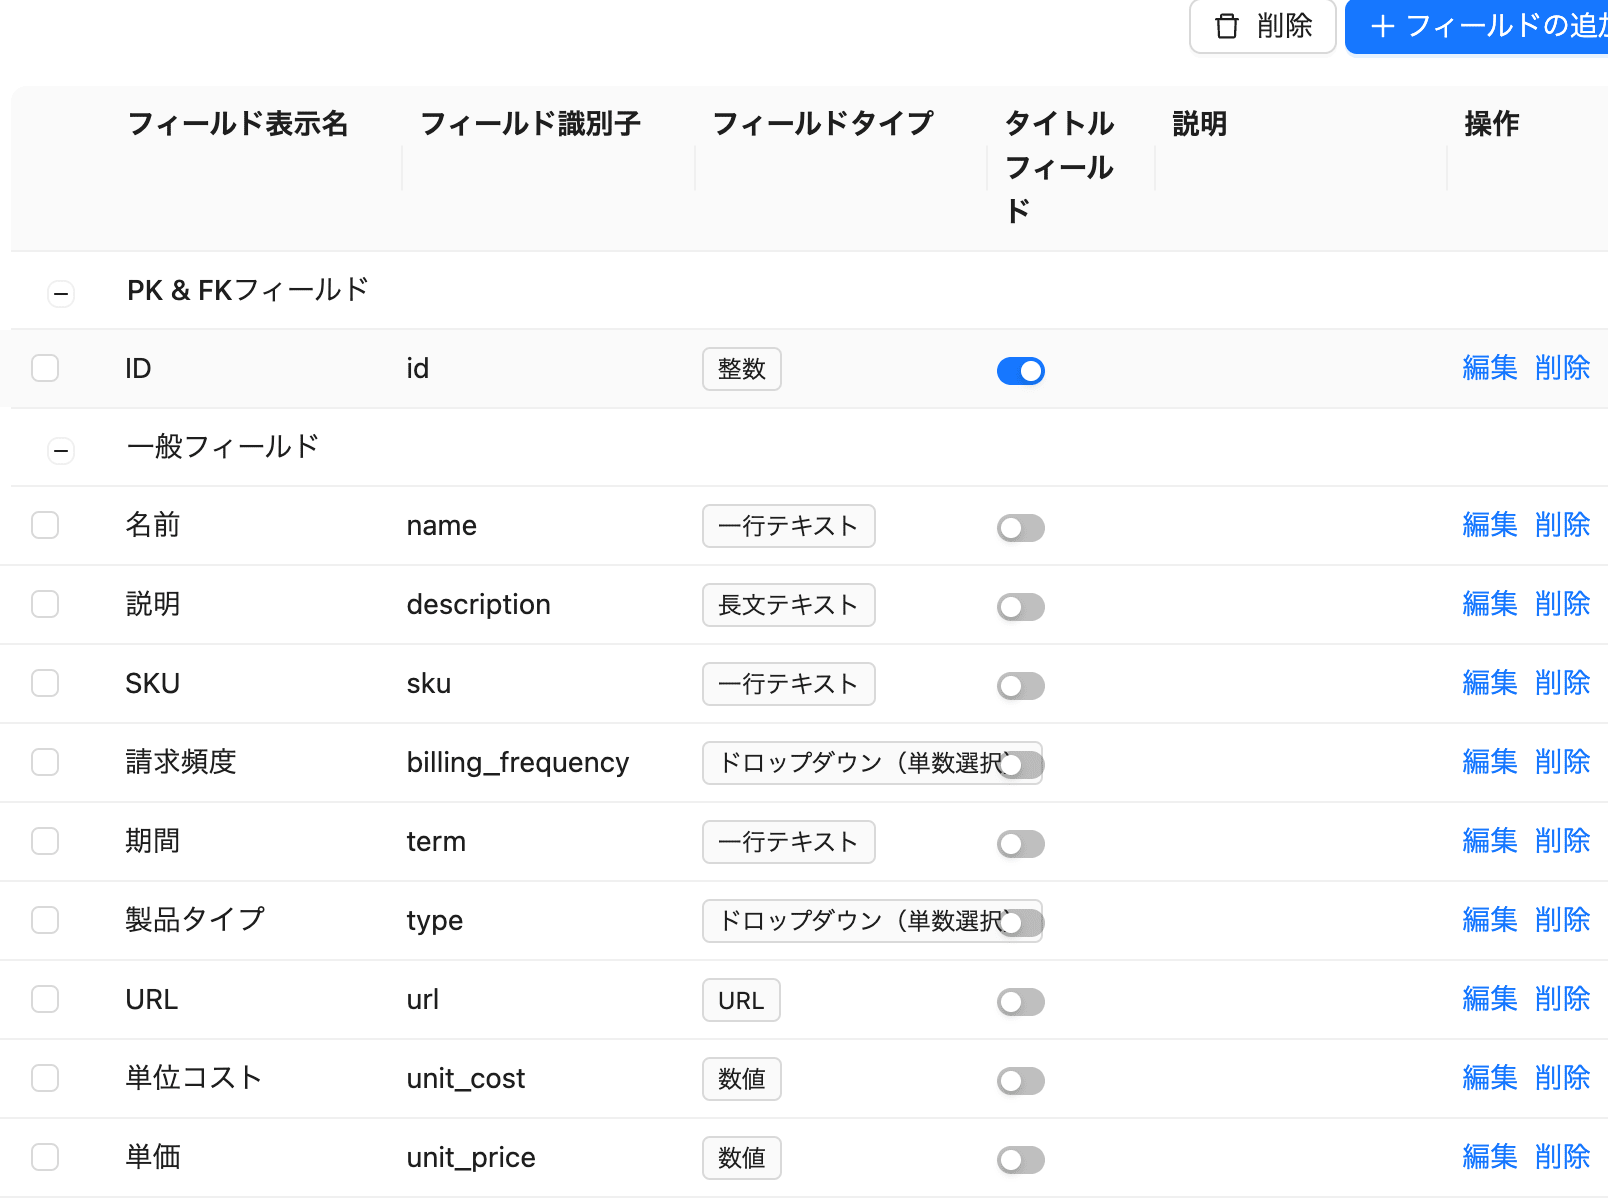Delete the sku field via 削除
The width and height of the screenshot is (1608, 1200).
[1563, 683]
